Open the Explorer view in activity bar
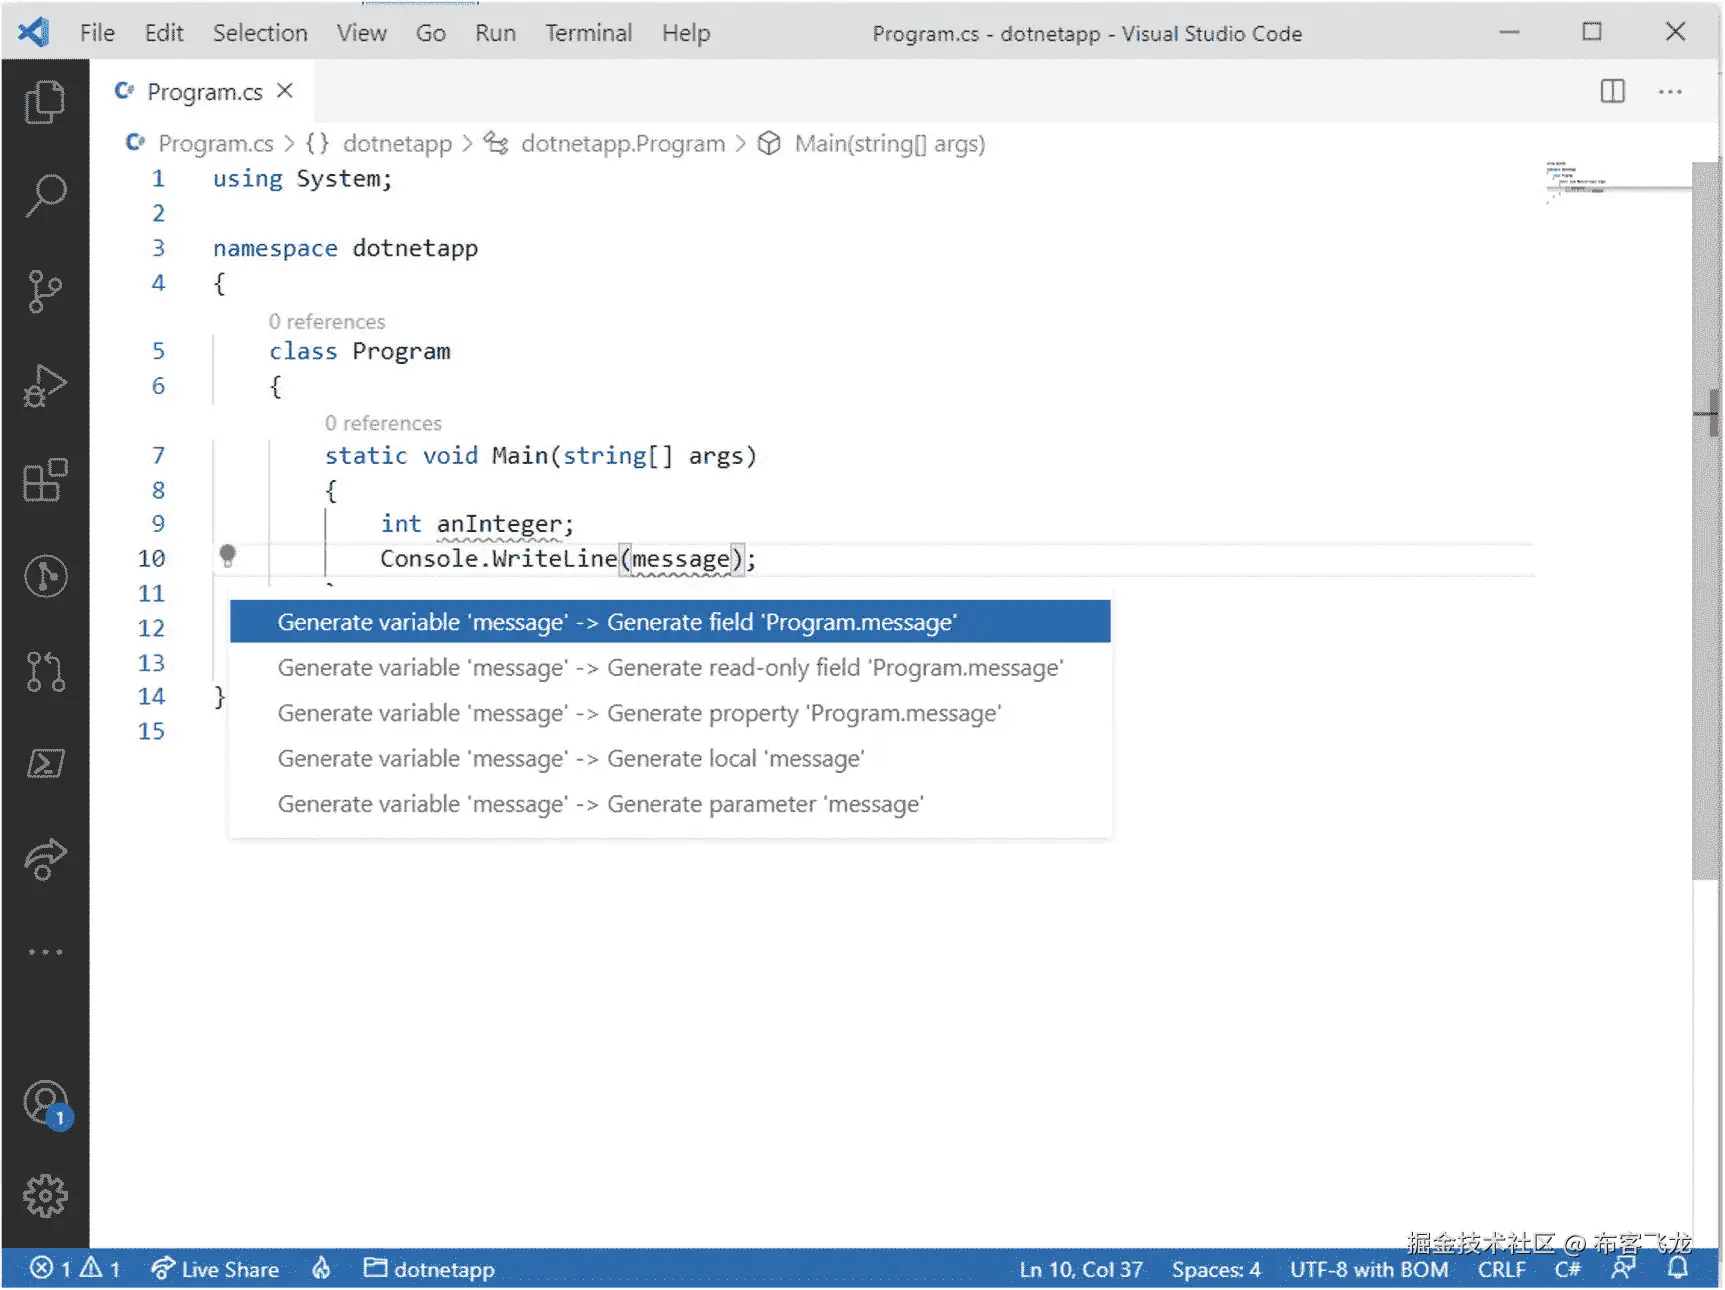1725x1290 pixels. pyautogui.click(x=45, y=102)
